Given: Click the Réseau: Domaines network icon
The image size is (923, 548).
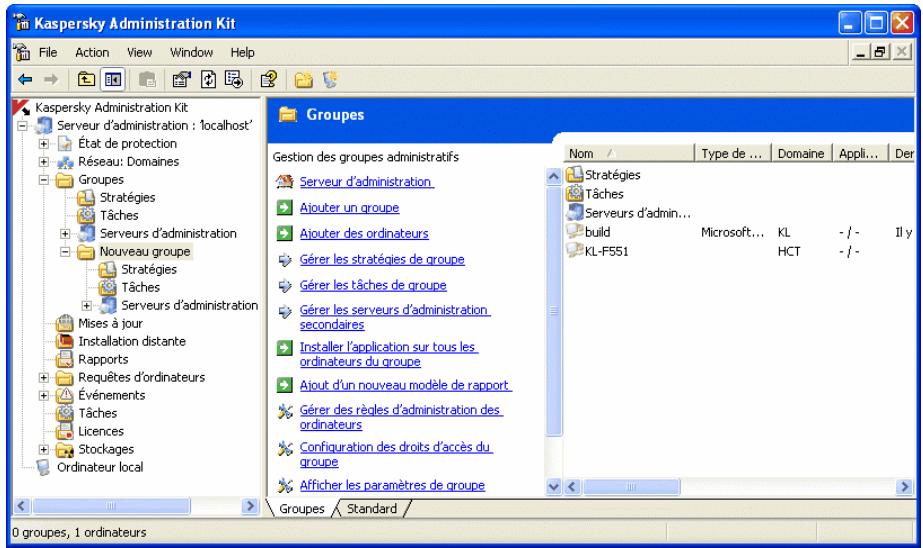Looking at the screenshot, I should click(x=65, y=162).
